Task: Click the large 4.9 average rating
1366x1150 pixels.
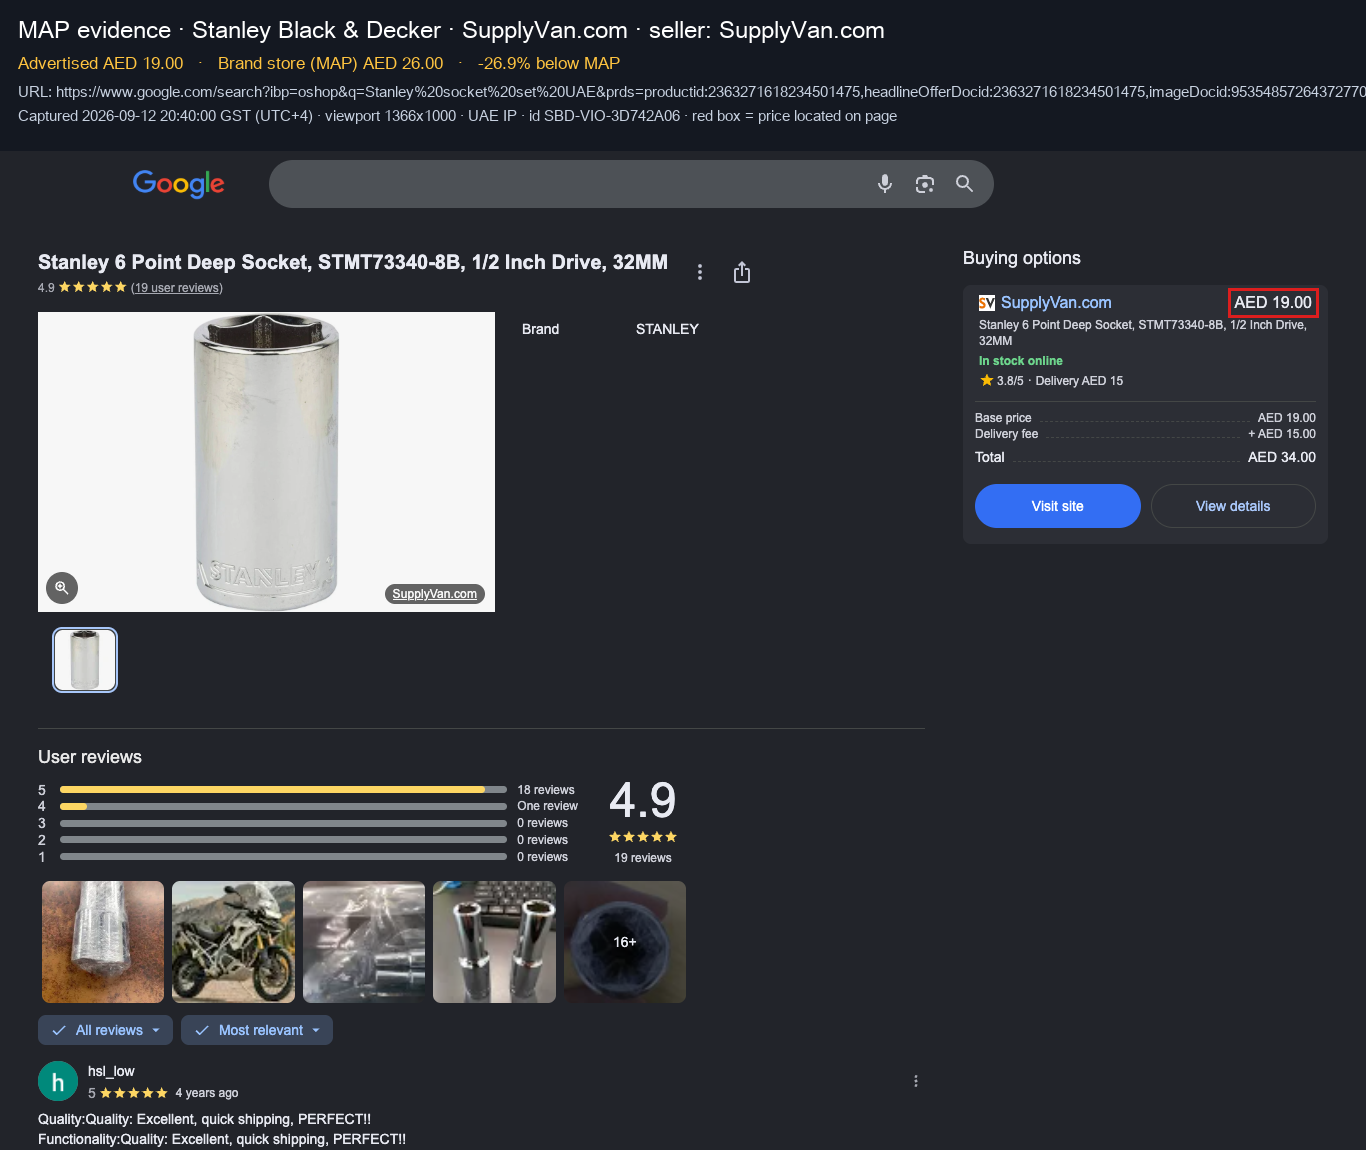Action: 643,800
